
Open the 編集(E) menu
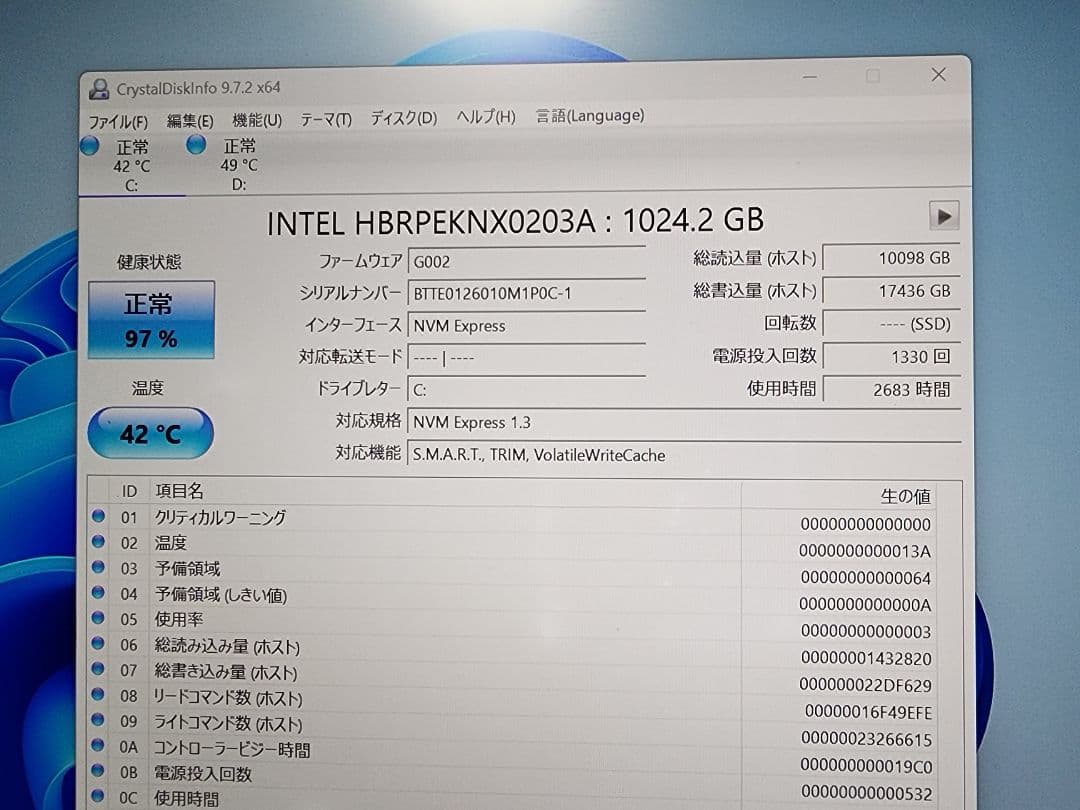coord(190,121)
